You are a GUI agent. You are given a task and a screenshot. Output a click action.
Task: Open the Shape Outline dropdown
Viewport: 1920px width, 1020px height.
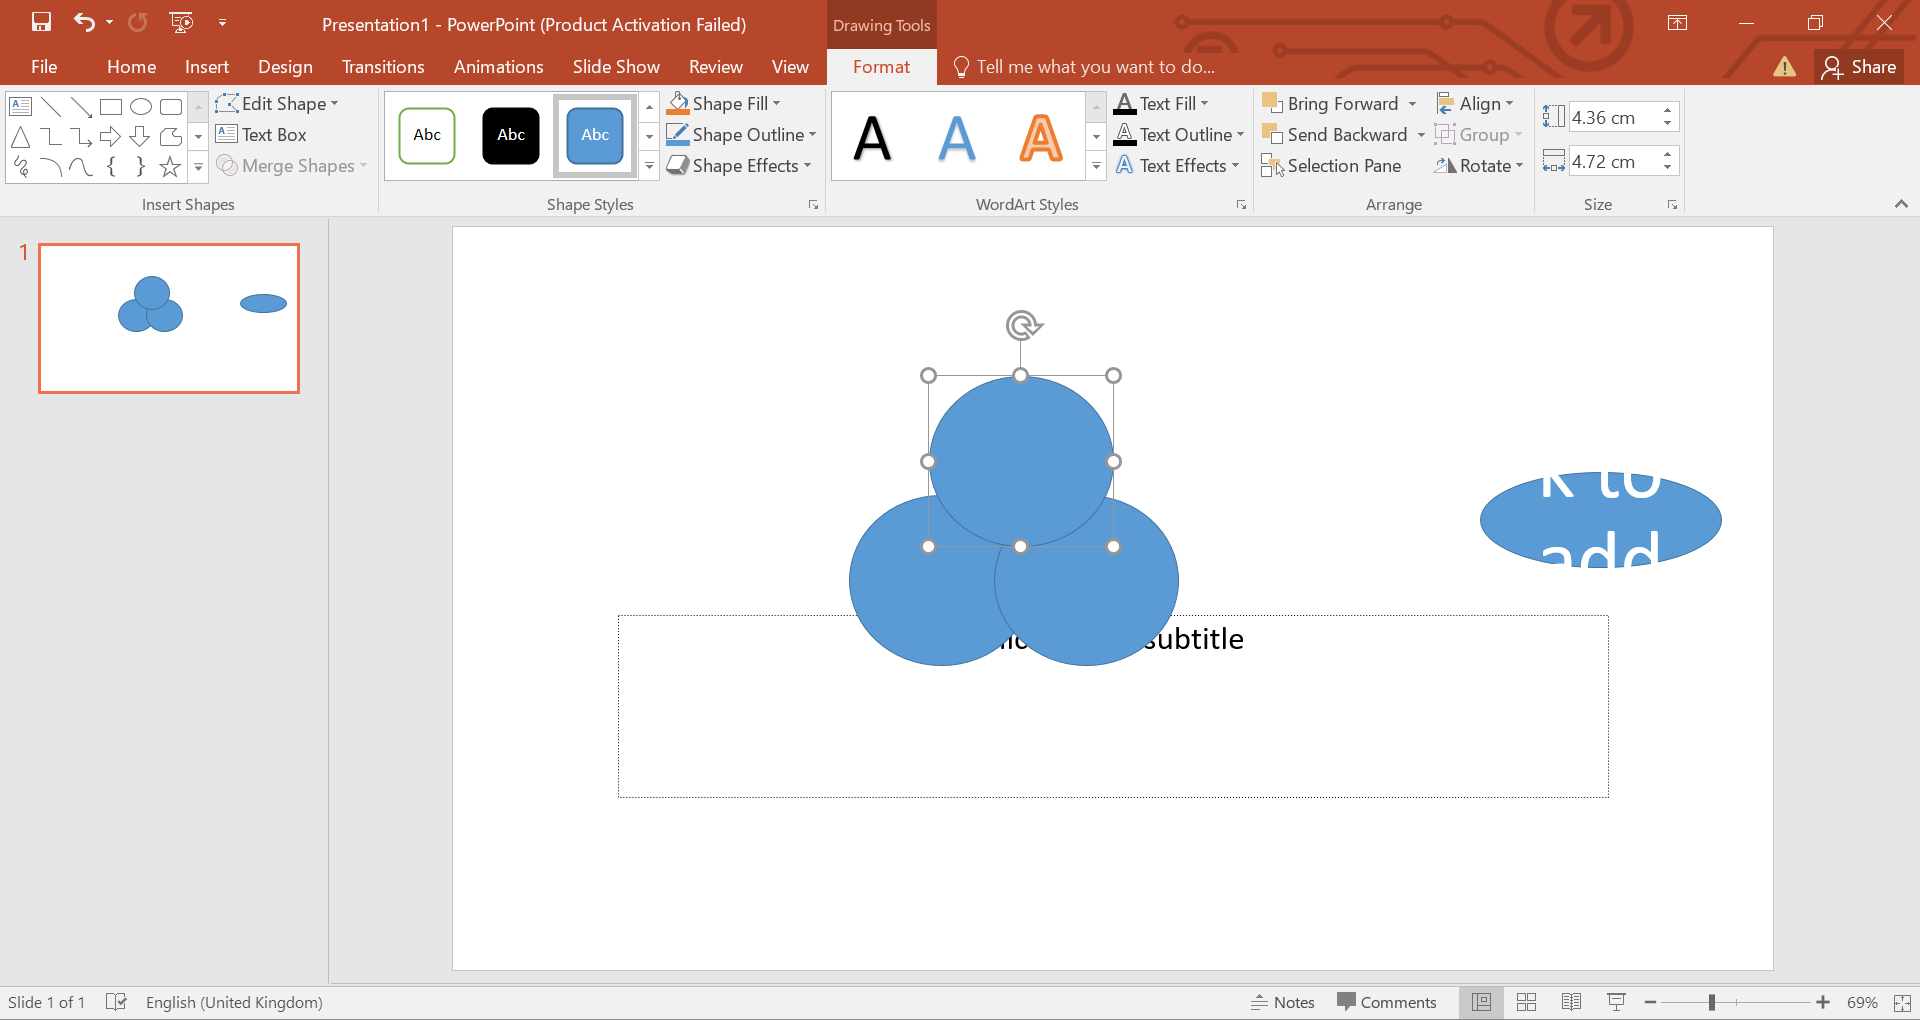[x=741, y=134]
